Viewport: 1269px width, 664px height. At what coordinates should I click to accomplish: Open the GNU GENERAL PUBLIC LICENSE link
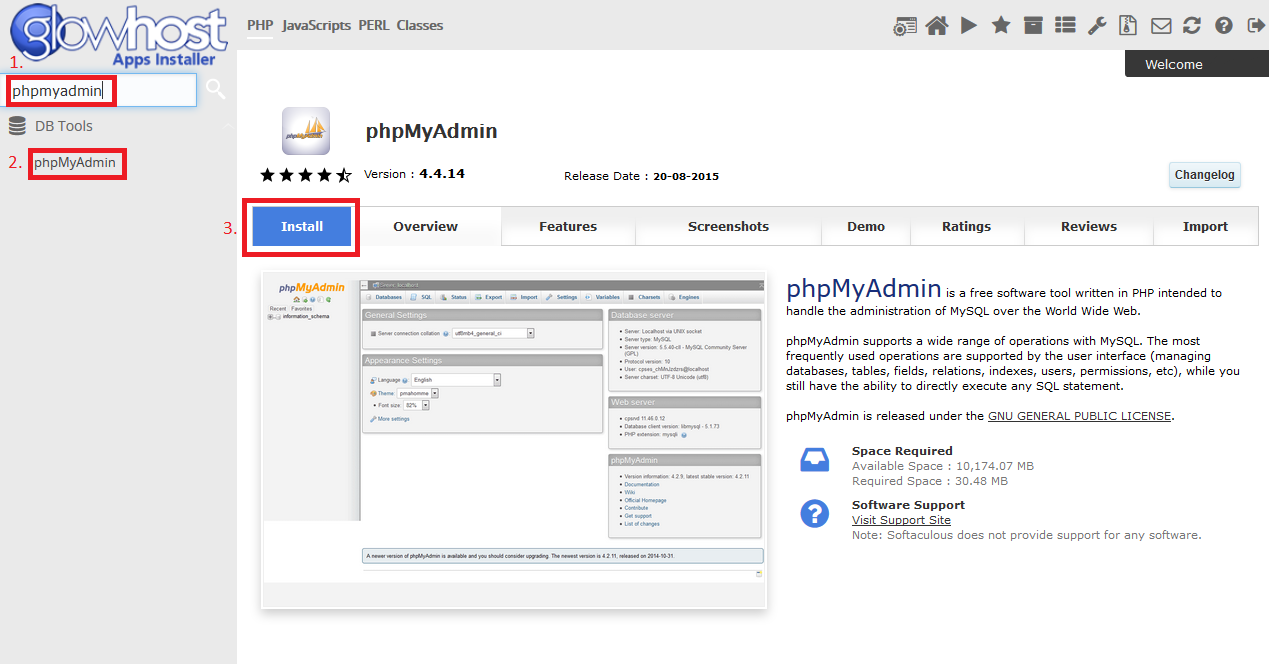1079,416
